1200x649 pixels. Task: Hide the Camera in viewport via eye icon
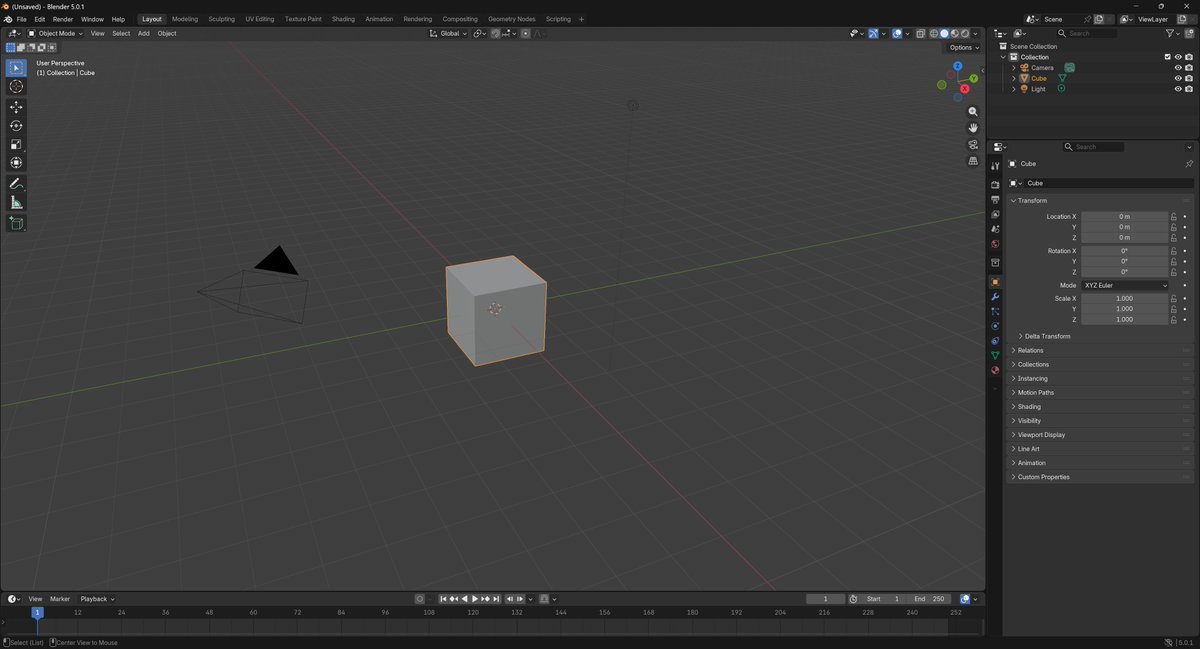pos(1178,68)
